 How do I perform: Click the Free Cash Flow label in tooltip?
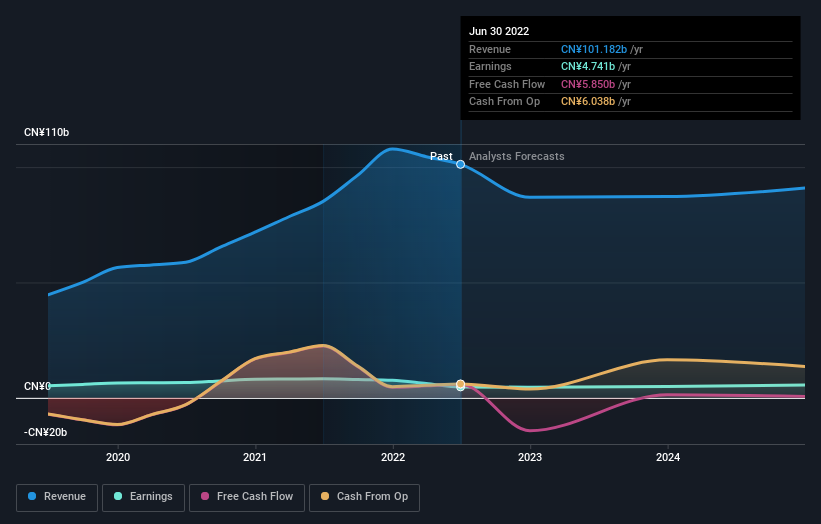pos(507,84)
